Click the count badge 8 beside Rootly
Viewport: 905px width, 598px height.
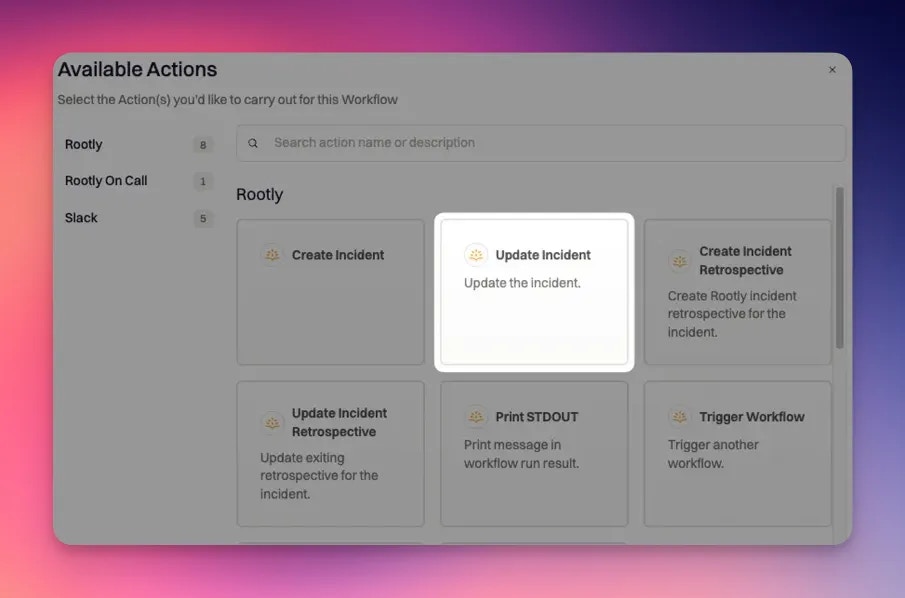pos(203,145)
